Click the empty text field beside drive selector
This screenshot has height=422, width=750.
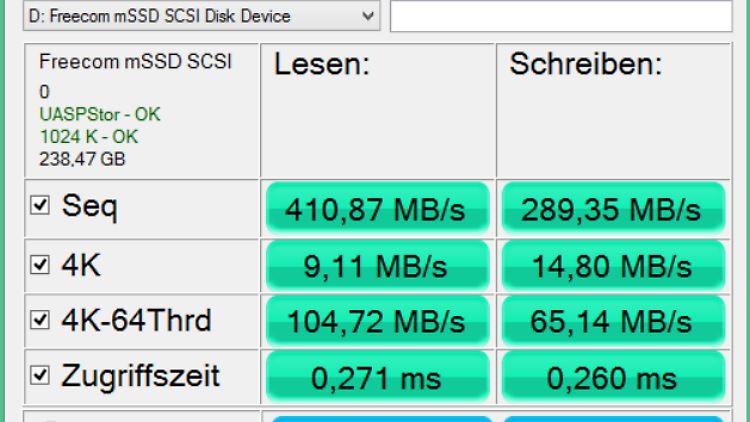pos(560,16)
